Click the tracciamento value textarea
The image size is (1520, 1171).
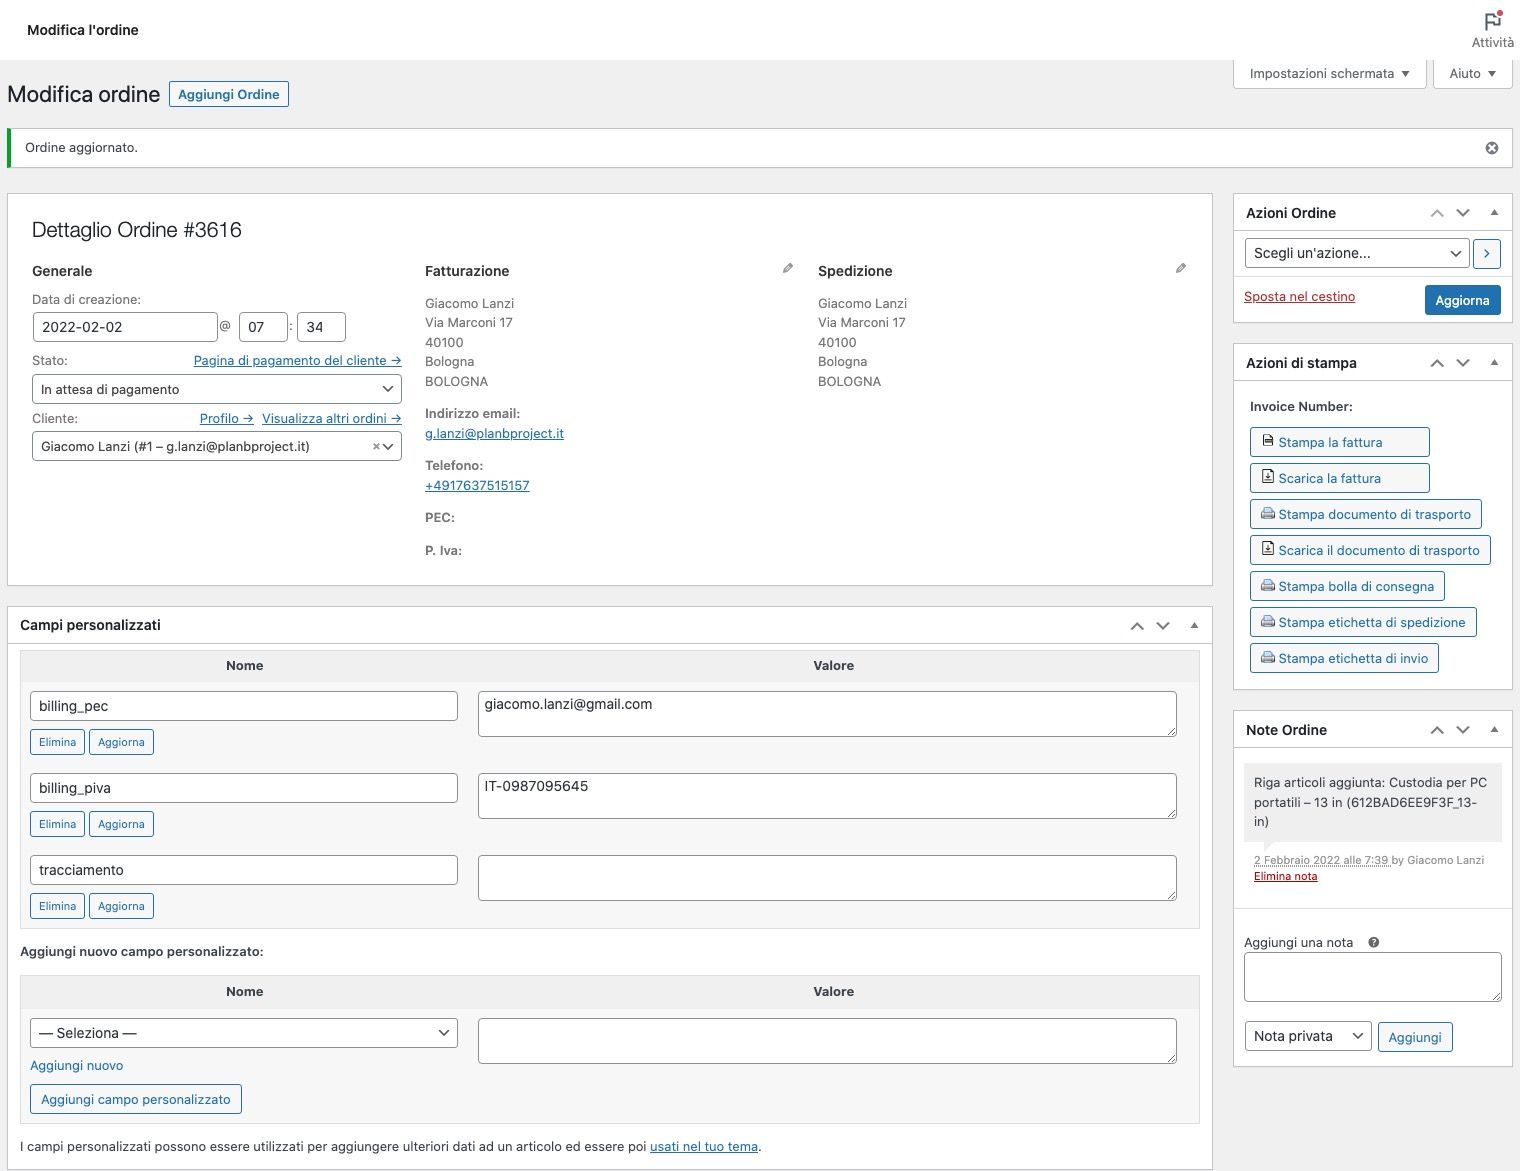tap(827, 878)
